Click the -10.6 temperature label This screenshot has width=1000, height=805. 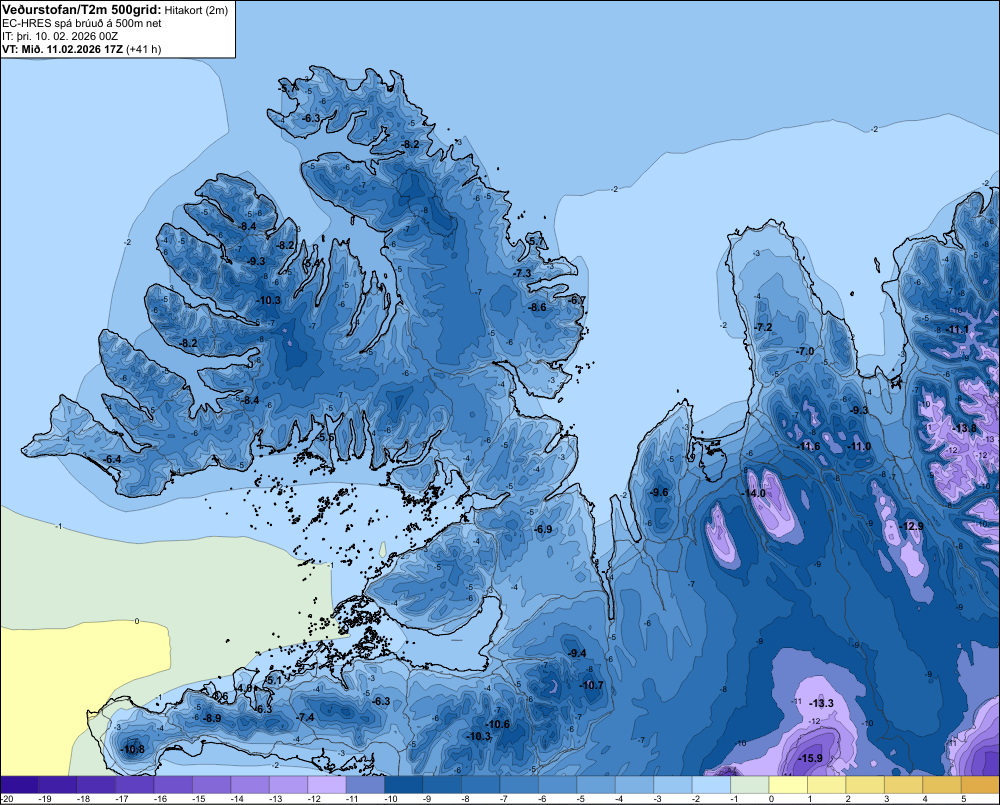click(x=497, y=724)
